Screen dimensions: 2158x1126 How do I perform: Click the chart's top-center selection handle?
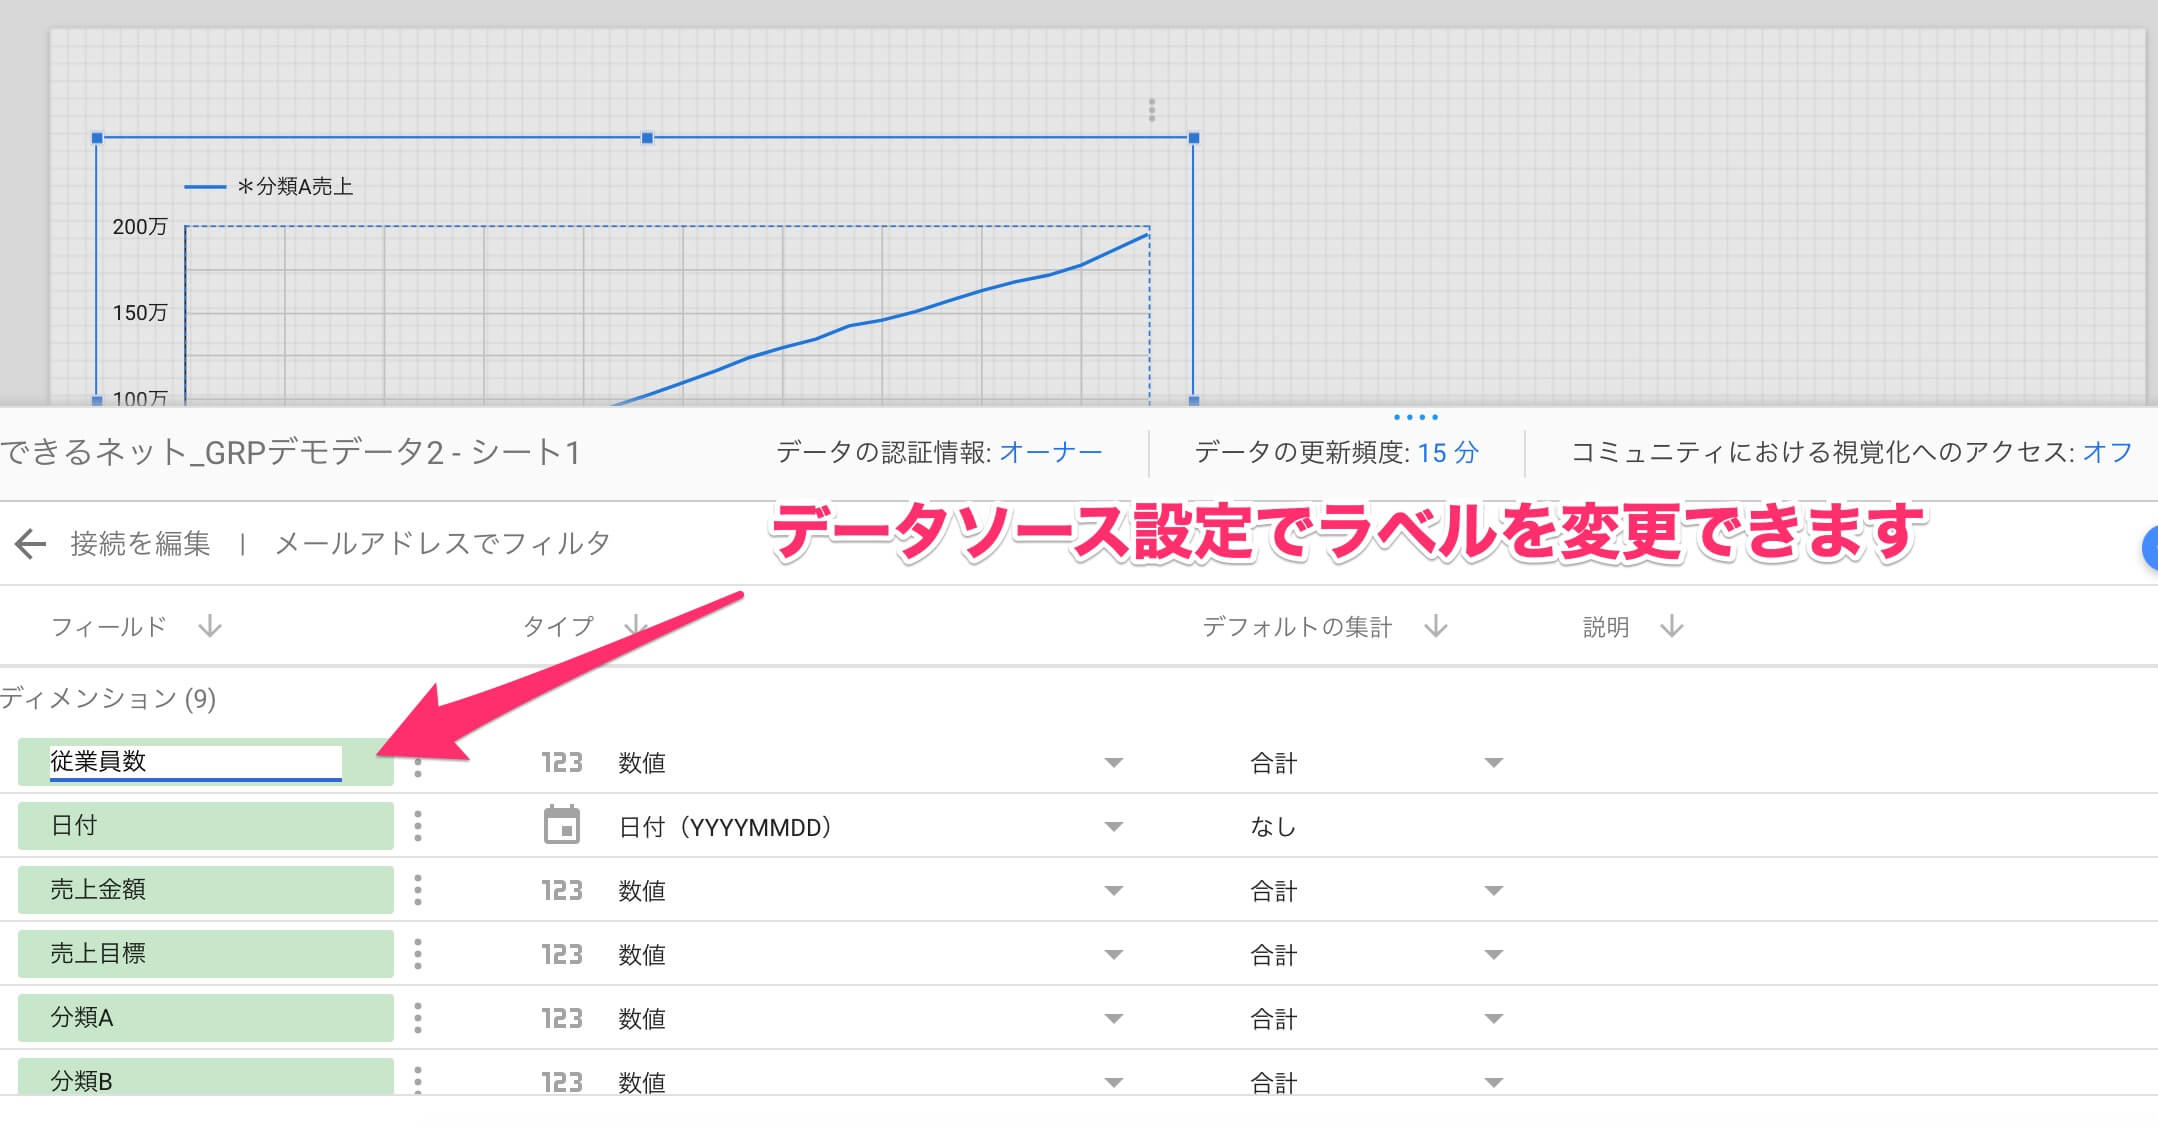(x=647, y=138)
